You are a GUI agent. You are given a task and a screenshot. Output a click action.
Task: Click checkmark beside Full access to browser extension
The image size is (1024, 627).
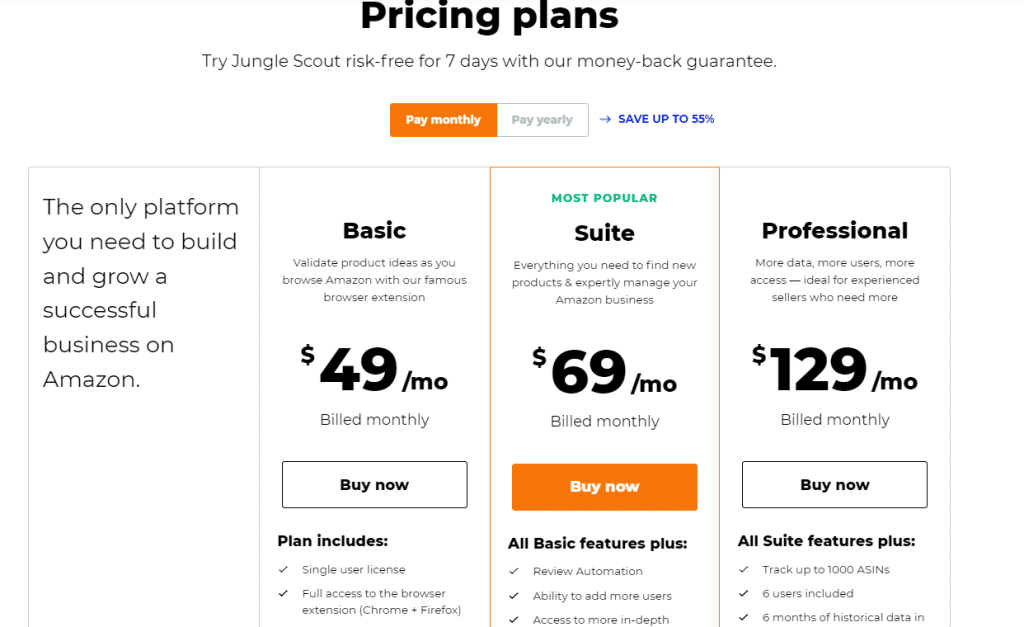click(x=284, y=594)
